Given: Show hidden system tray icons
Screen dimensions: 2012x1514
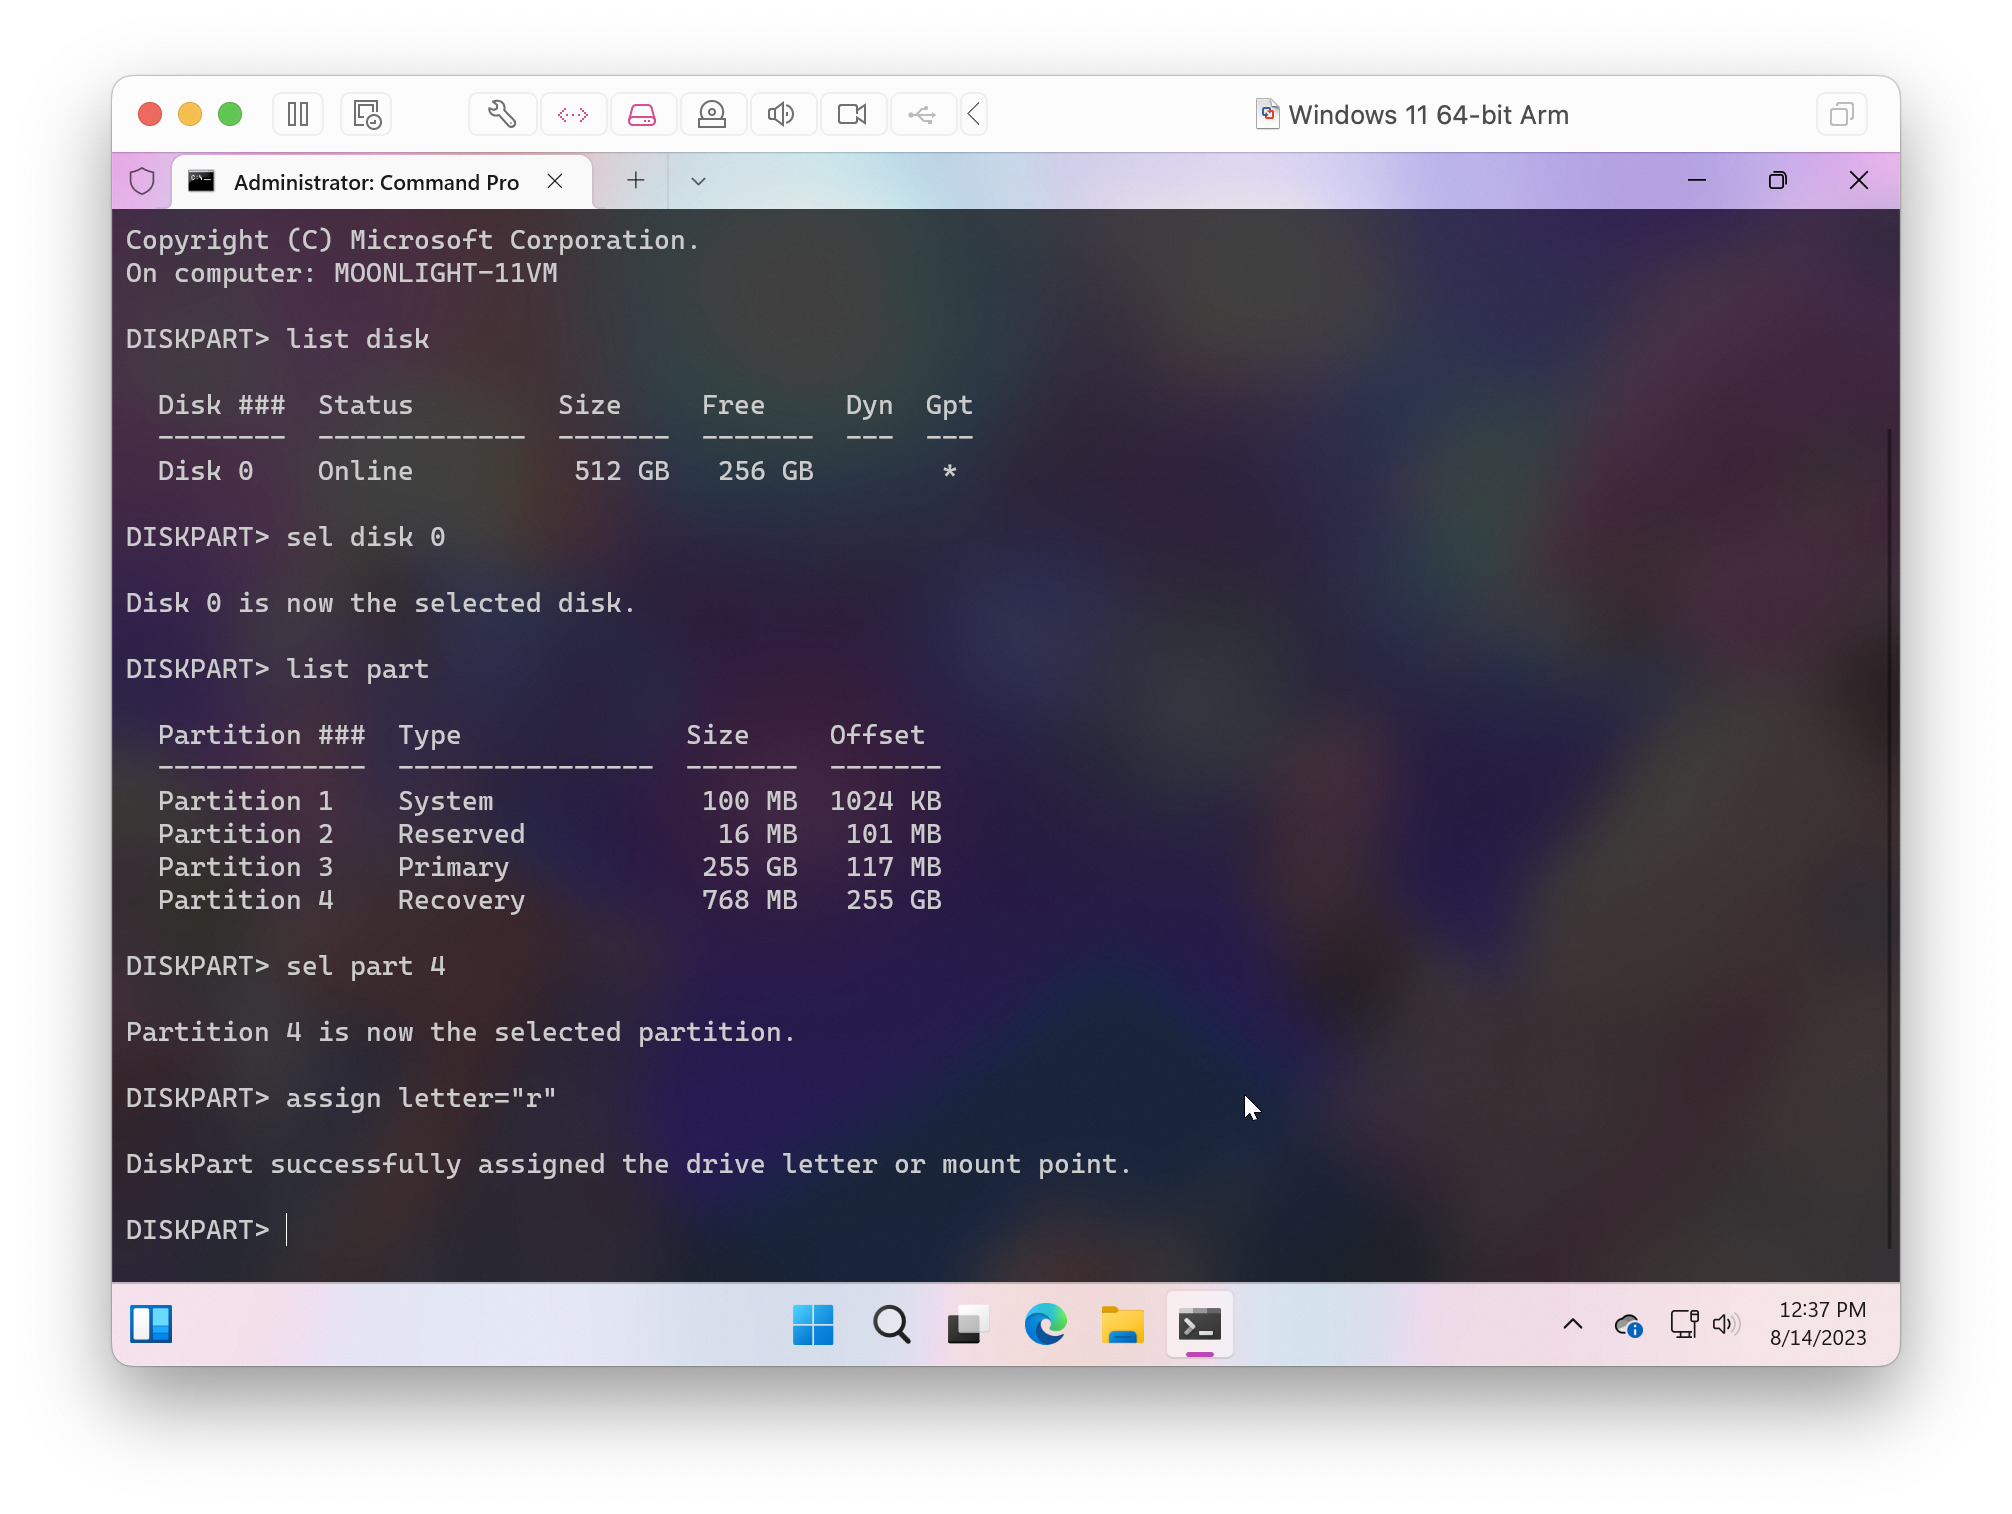Looking at the screenshot, I should point(1573,1325).
